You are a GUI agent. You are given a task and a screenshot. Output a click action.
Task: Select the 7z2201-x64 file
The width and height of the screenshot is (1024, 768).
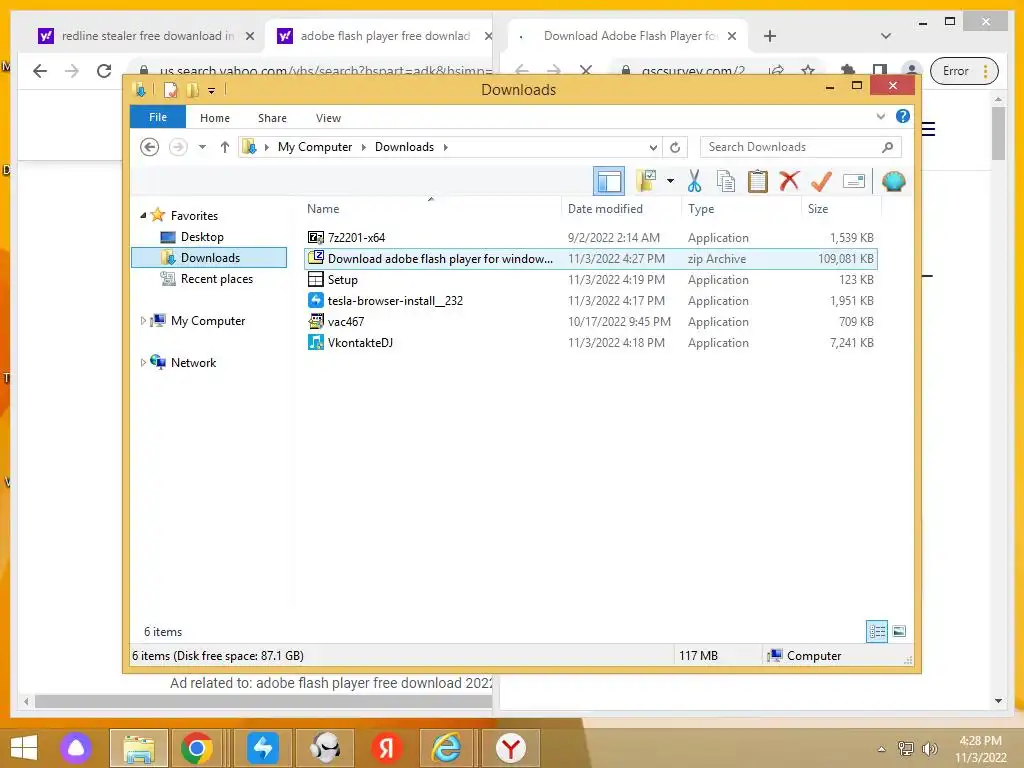(x=590, y=238)
